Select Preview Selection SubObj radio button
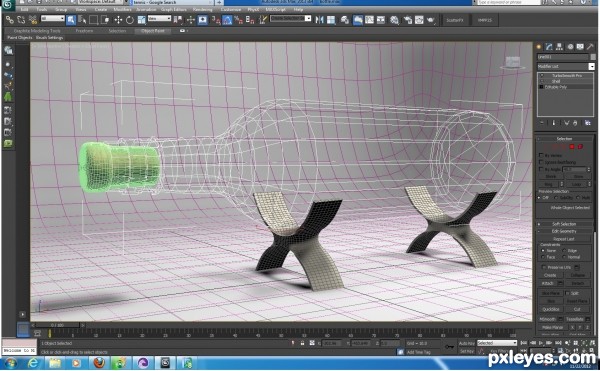600x371 pixels. click(x=556, y=197)
